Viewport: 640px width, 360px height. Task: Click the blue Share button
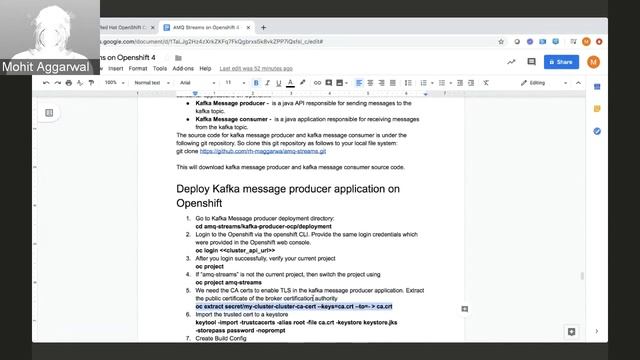click(x=561, y=62)
